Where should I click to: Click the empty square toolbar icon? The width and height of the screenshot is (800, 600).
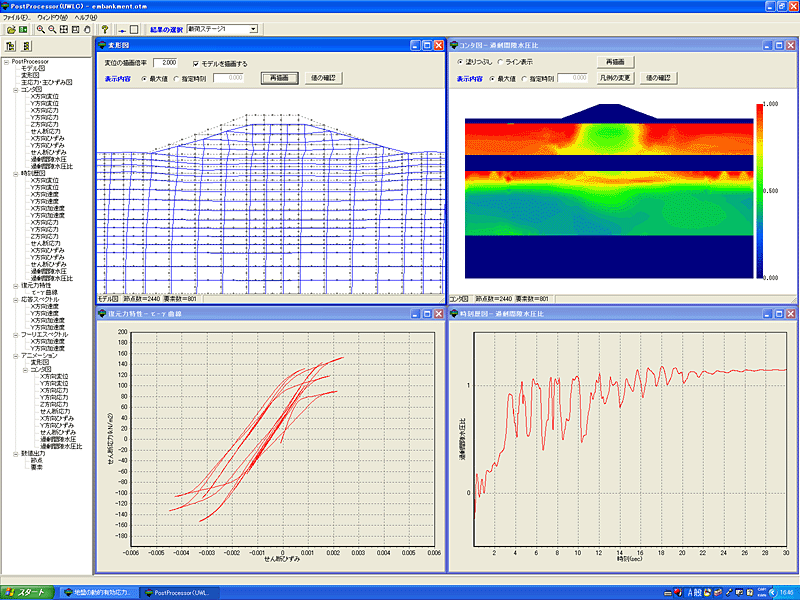pyautogui.click(x=135, y=30)
